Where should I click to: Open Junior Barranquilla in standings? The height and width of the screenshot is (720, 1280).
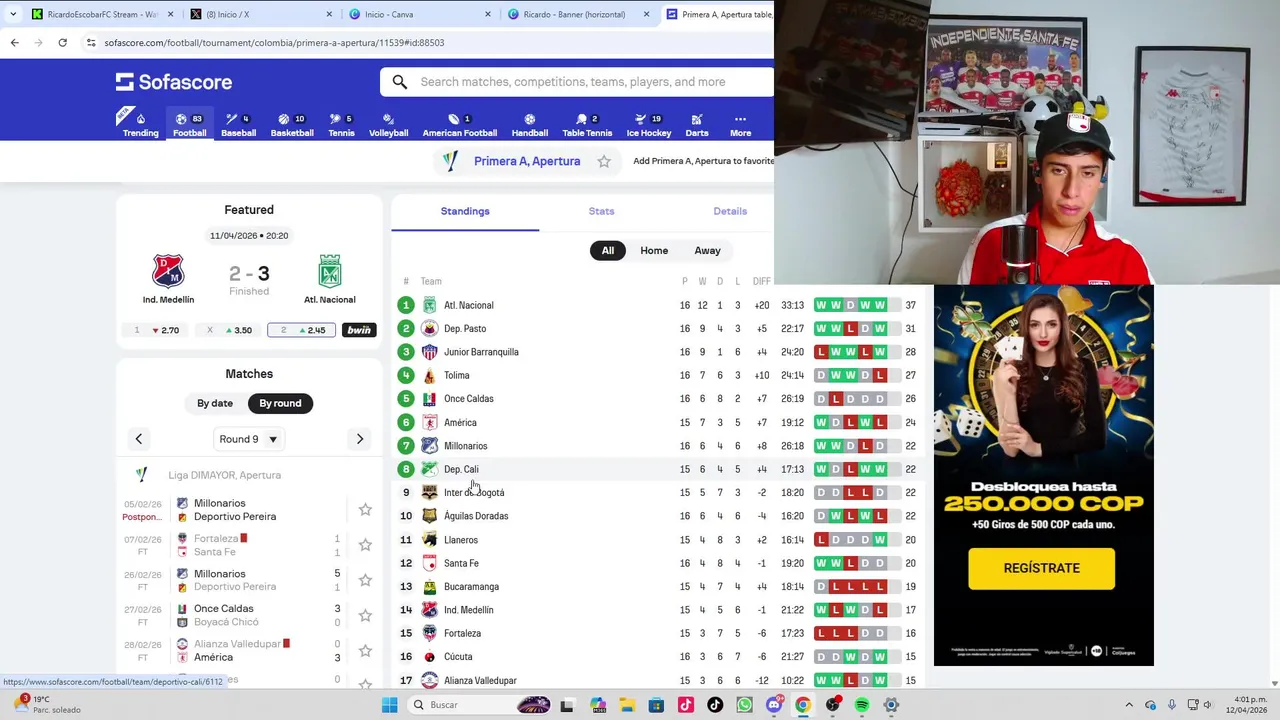481,352
